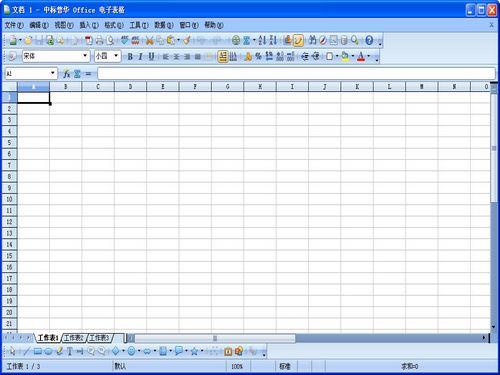Open the 编辑 menu
The width and height of the screenshot is (500, 375).
39,25
